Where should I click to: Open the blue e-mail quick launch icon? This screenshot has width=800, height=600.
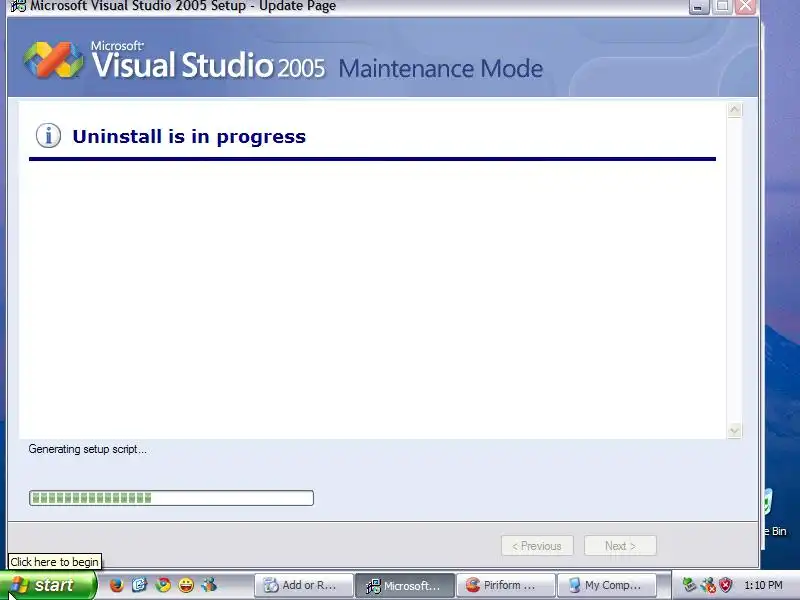click(139, 585)
